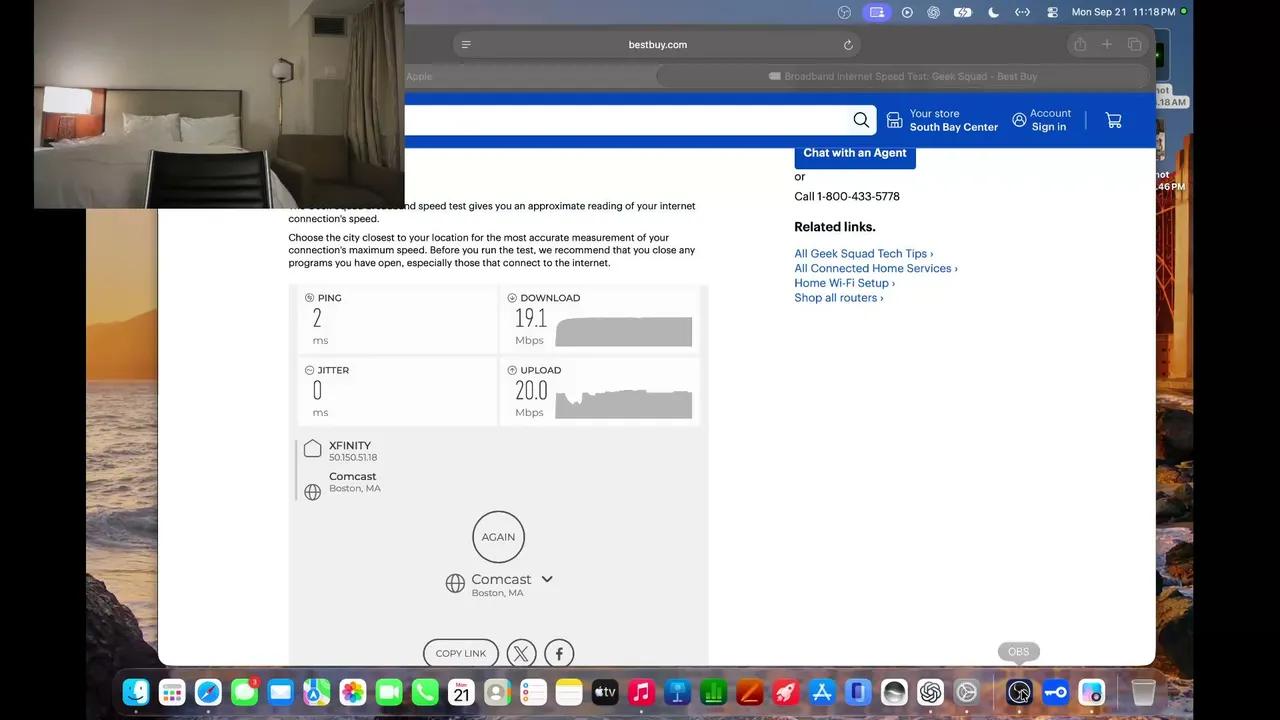Open the battery status in menu bar
The width and height of the screenshot is (1280, 720).
(963, 12)
